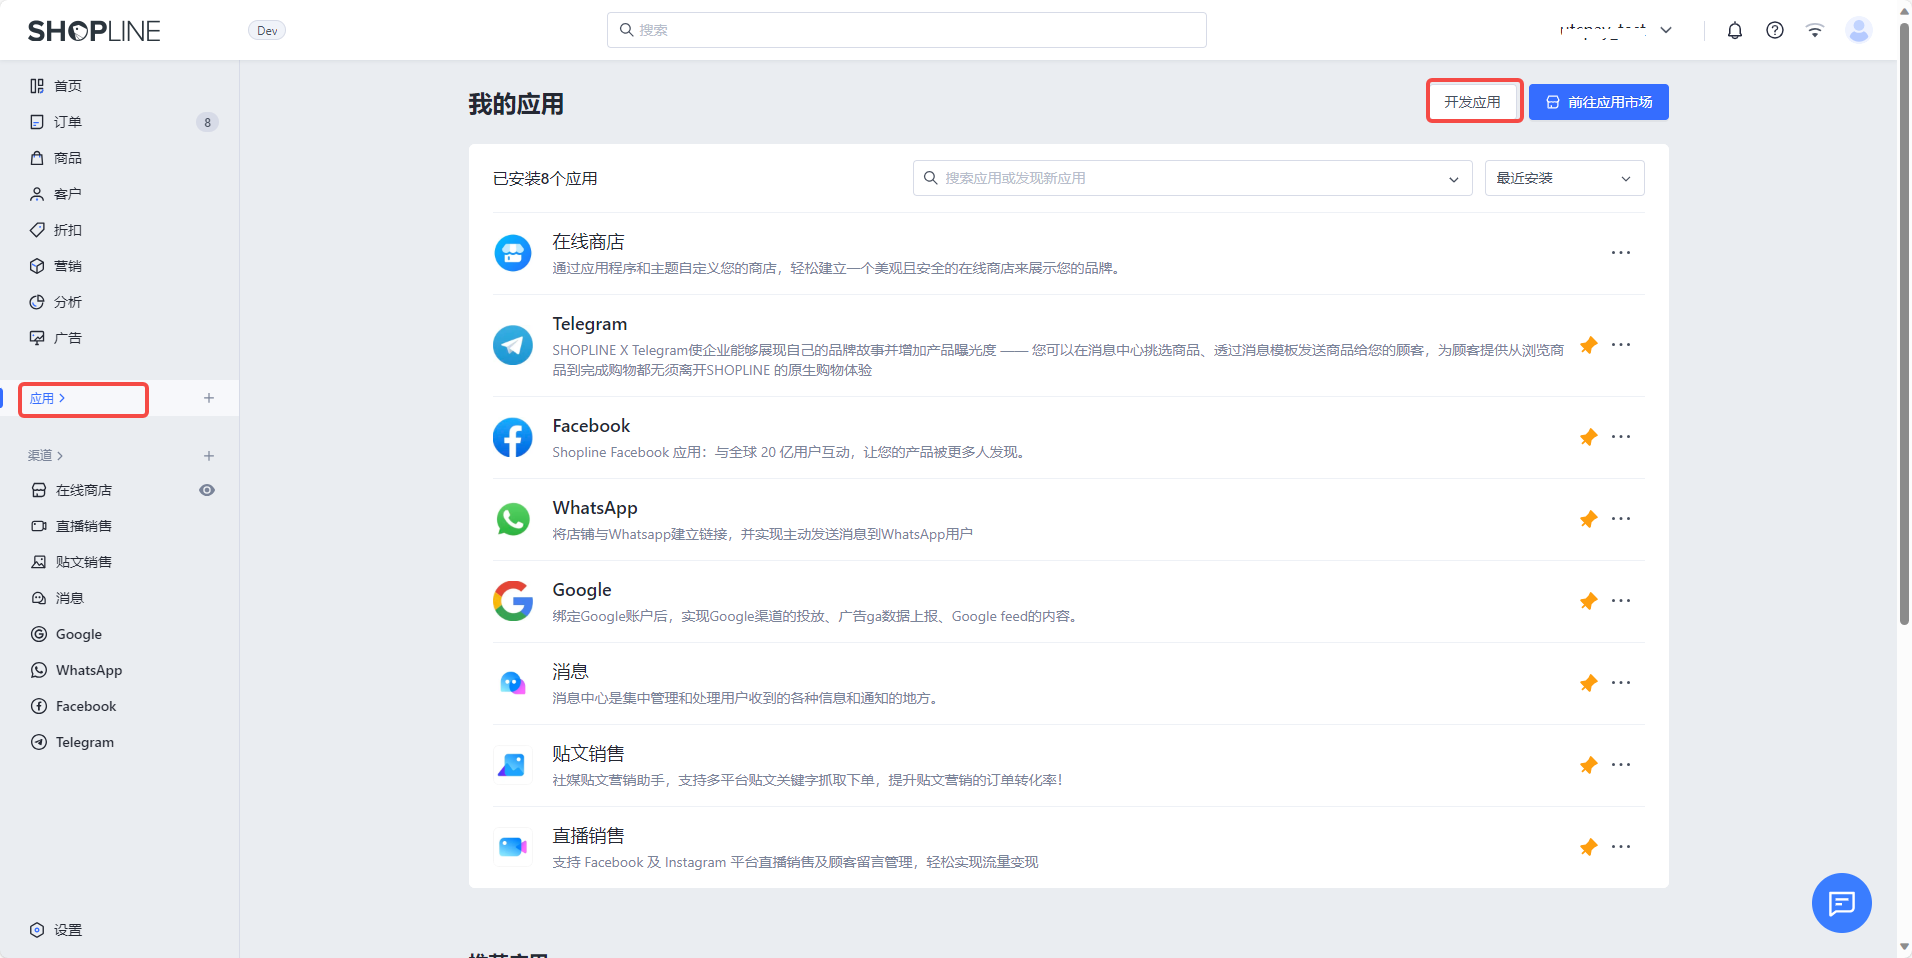Toggle pin on 直播销售 app
Screen dimensions: 1912x958
(1588, 848)
